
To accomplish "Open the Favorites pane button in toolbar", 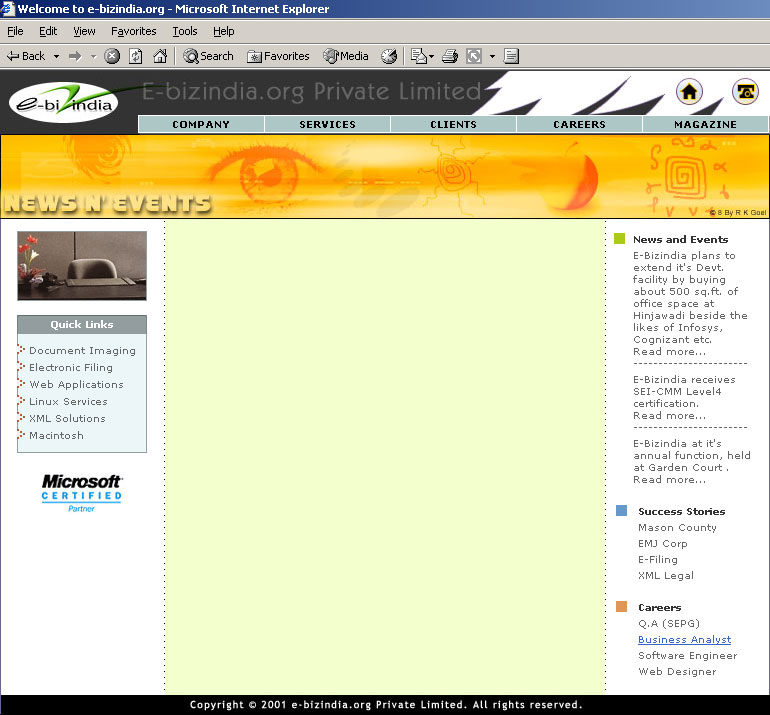I will coord(278,56).
